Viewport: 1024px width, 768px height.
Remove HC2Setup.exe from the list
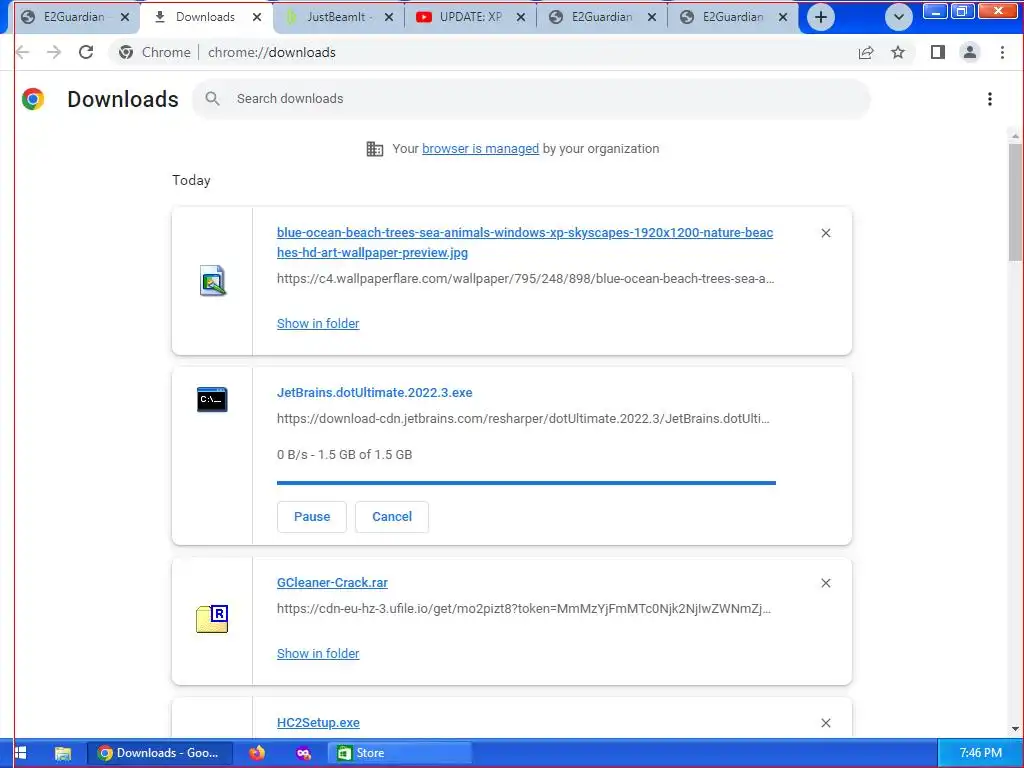(825, 723)
